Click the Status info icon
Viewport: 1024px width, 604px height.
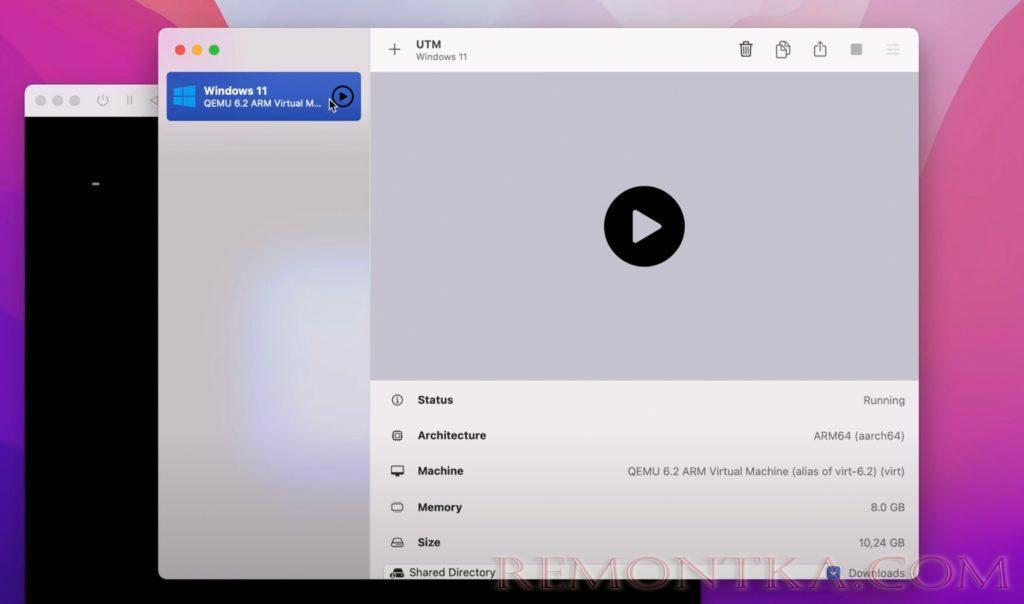pyautogui.click(x=397, y=400)
